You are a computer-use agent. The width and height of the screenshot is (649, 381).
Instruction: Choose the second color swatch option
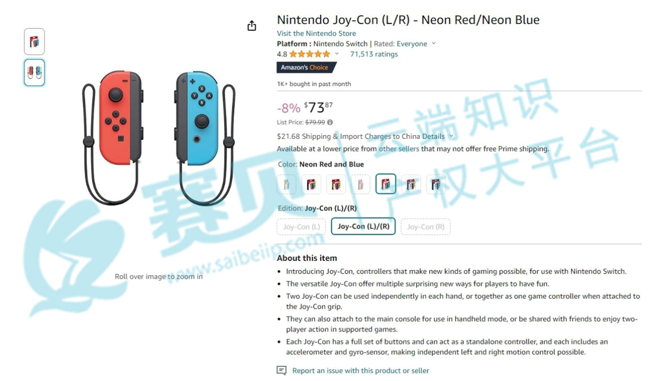pyautogui.click(x=311, y=184)
